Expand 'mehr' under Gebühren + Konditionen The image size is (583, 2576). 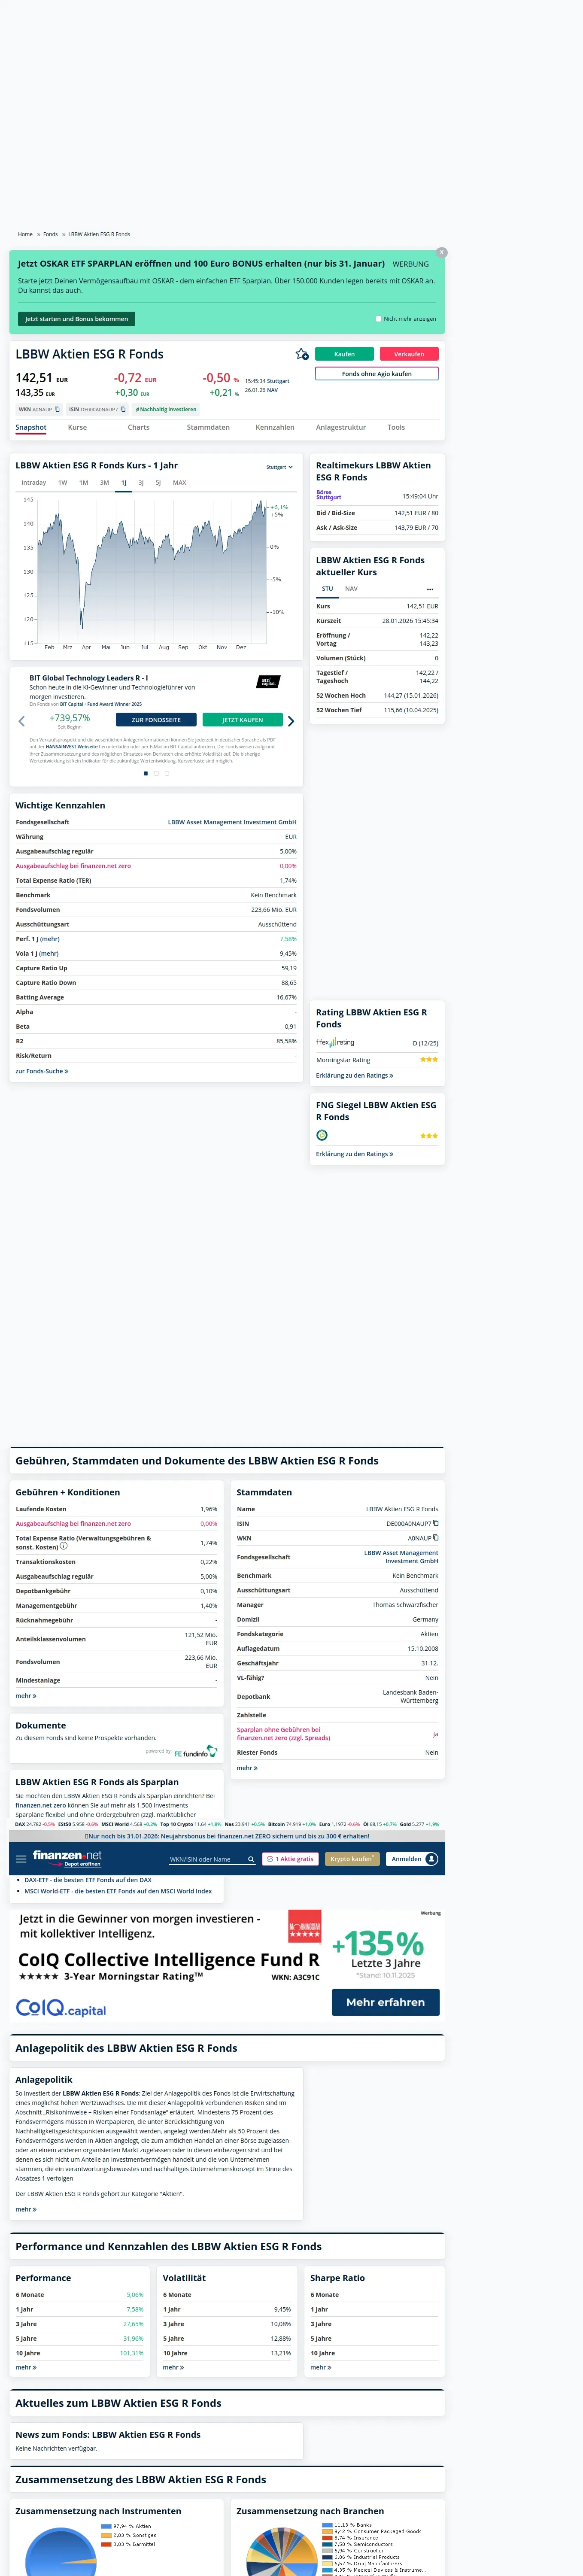click(x=26, y=1696)
